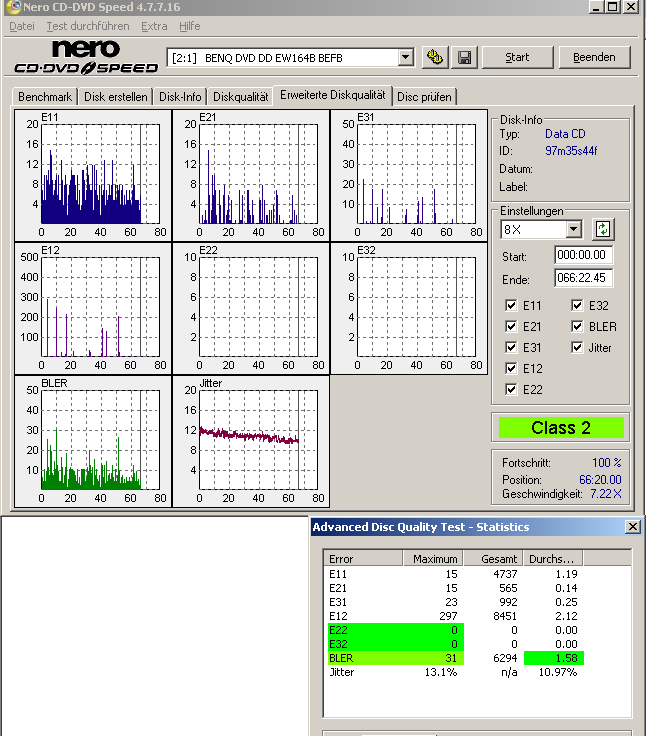Uncheck the E32 error checkbox

tap(577, 306)
